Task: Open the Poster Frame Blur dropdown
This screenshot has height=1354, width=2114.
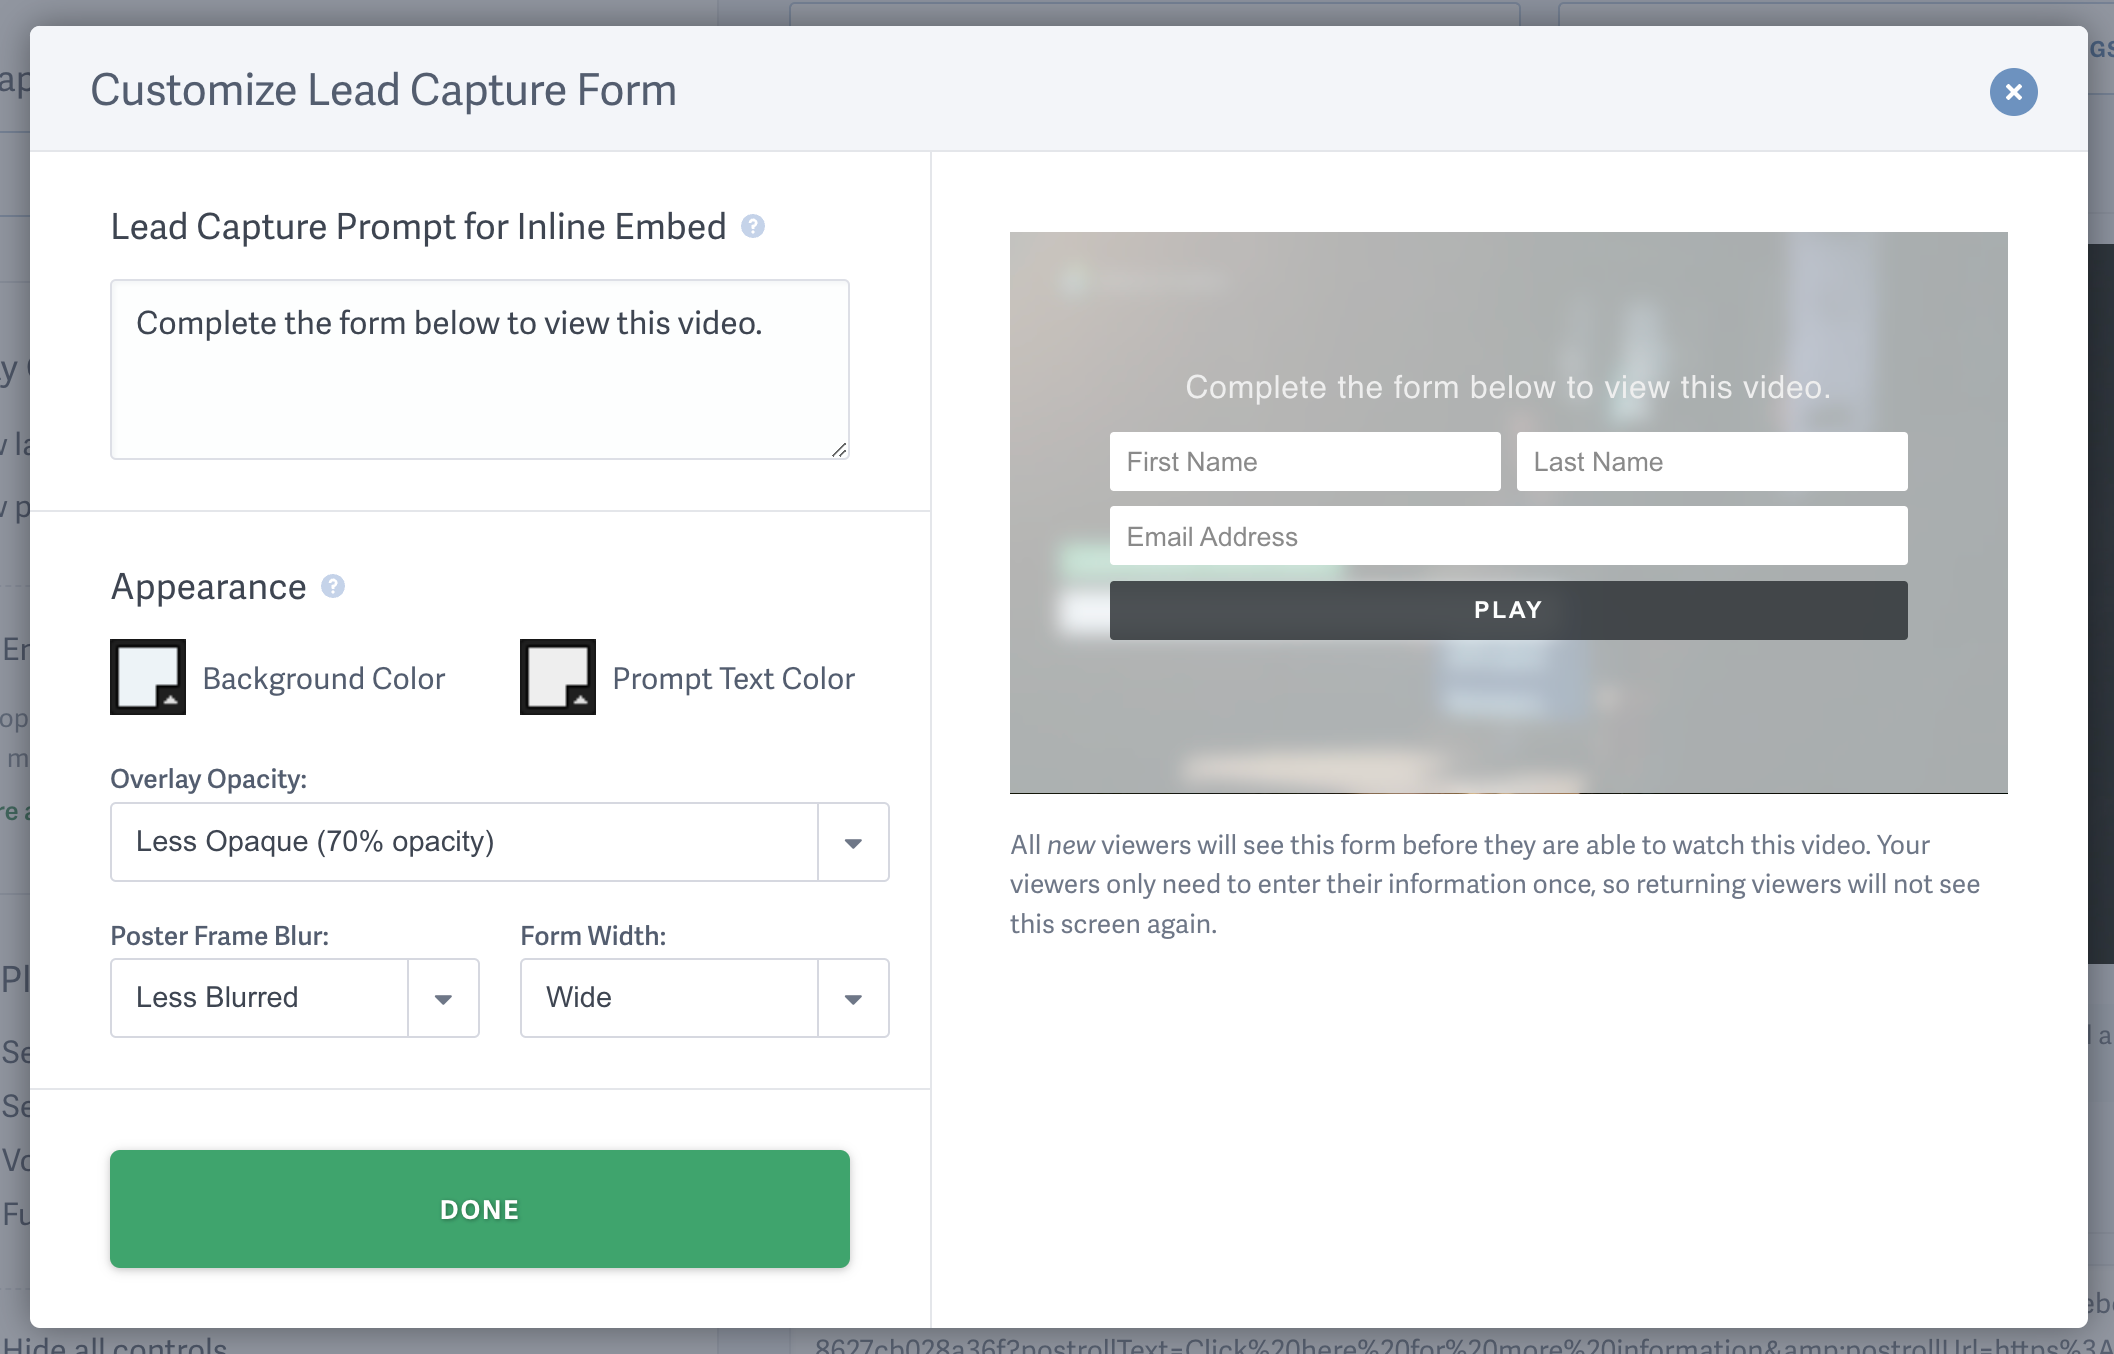Action: [260, 997]
